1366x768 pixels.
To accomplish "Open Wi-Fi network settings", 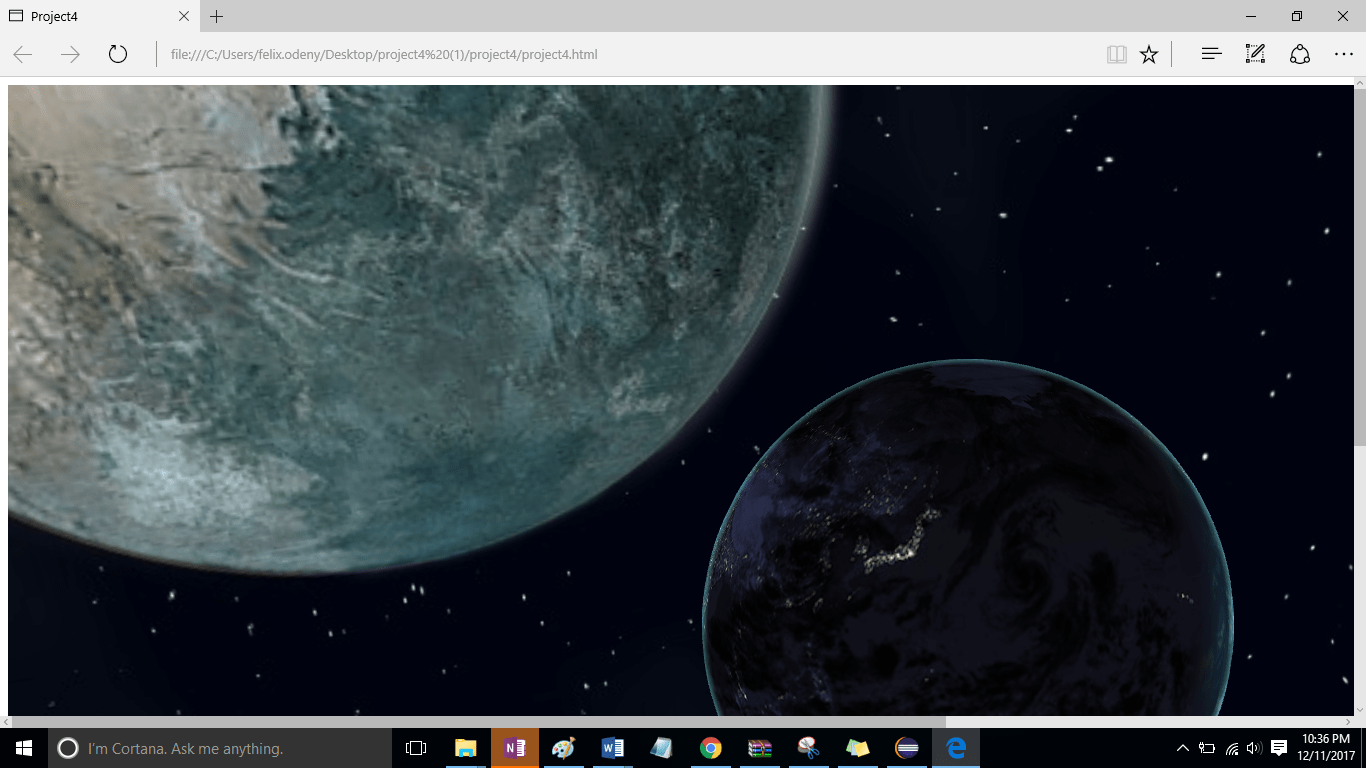I will point(1232,748).
